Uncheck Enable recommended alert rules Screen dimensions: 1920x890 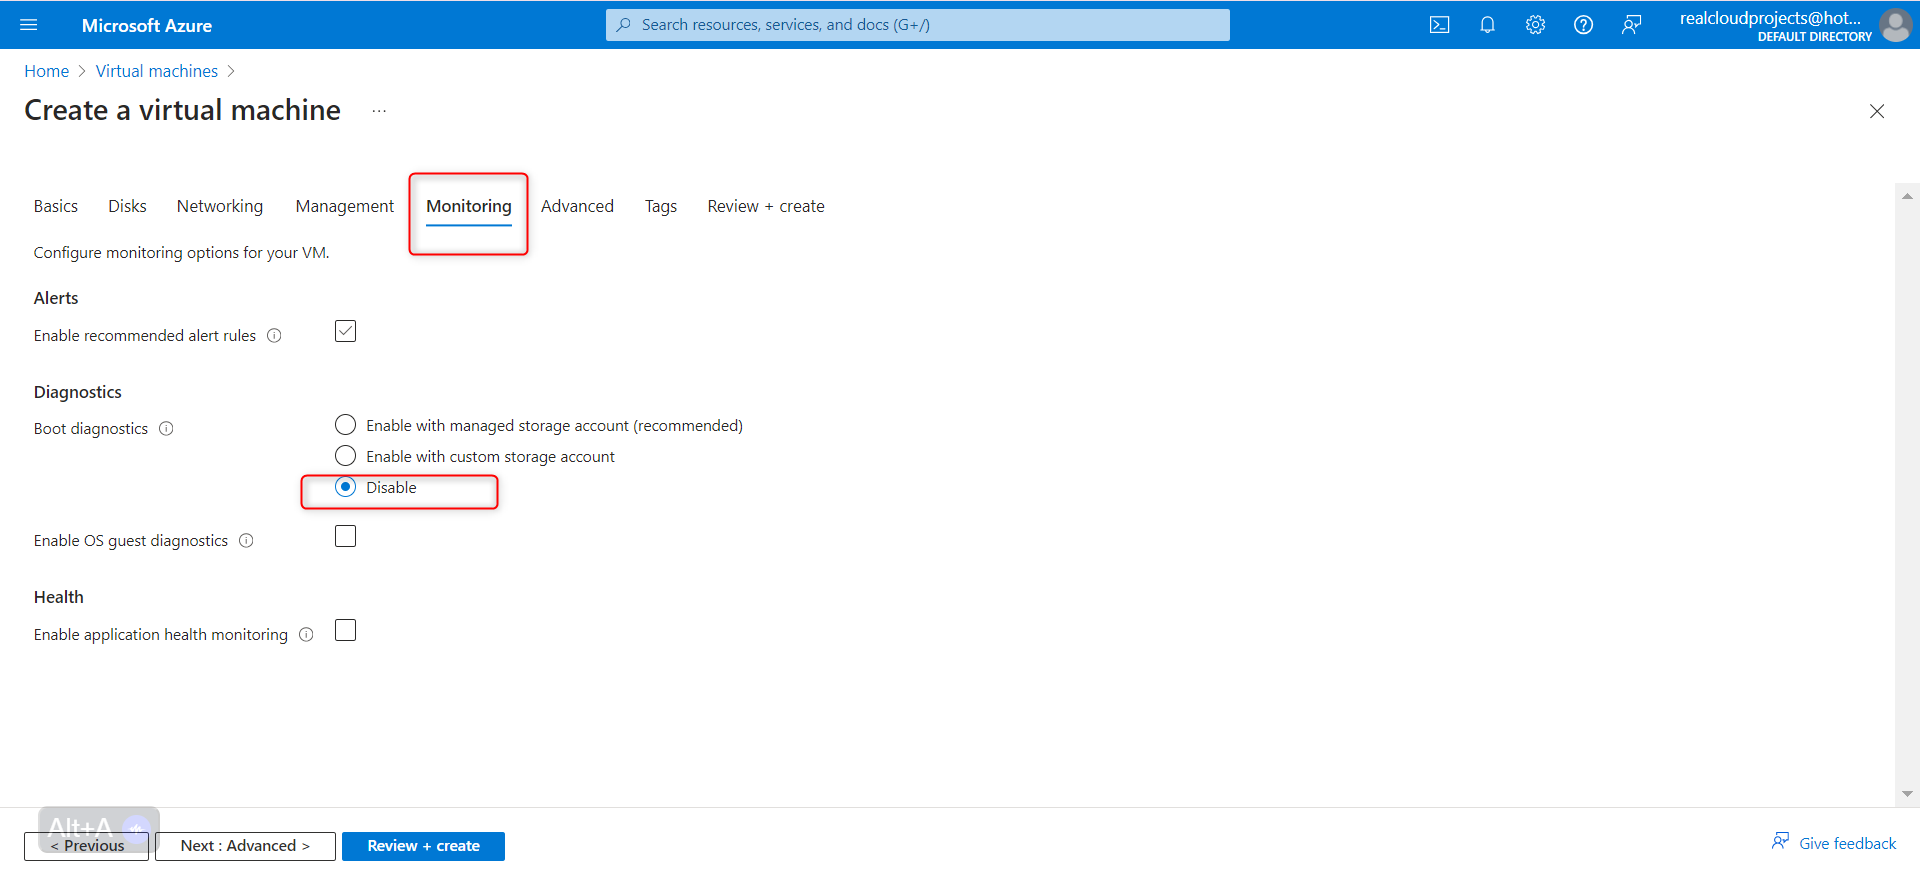(345, 331)
